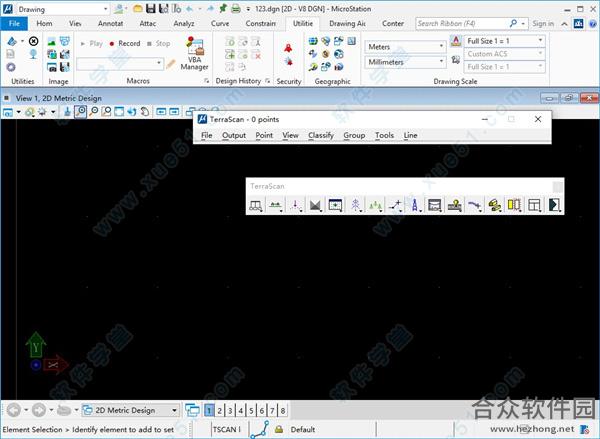Click the TSCAN I status bar field
This screenshot has height=439, width=600.
(227, 429)
